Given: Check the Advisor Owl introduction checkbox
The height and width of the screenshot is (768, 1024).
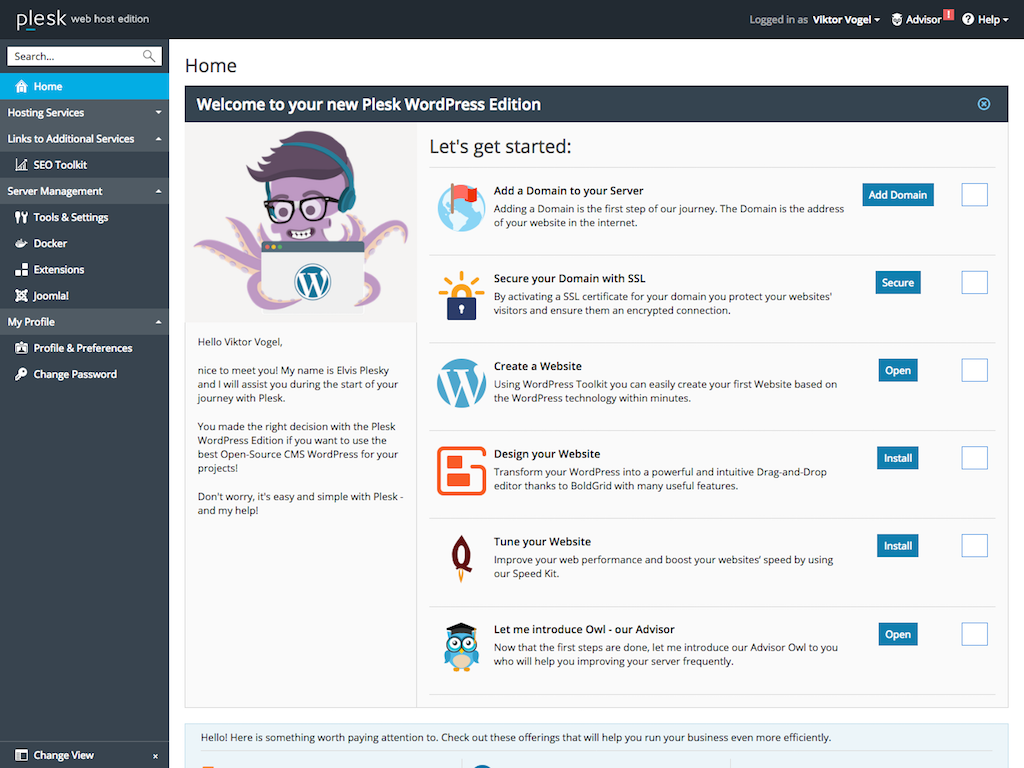Looking at the screenshot, I should (x=974, y=634).
